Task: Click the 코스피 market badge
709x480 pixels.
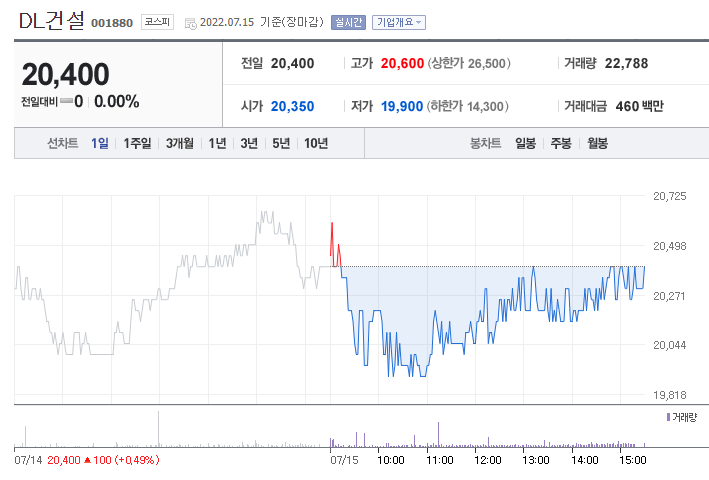Action: [157, 22]
